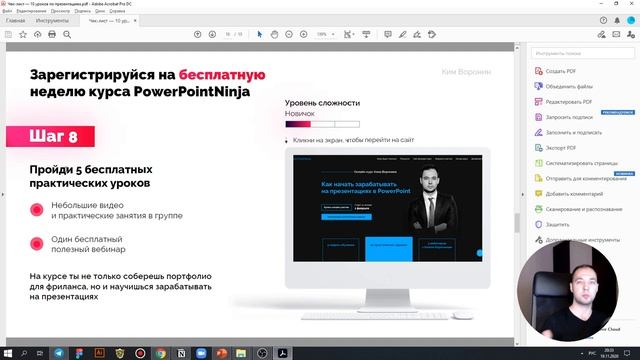
Task: Open the Windows notification center icon
Action: coord(627,353)
